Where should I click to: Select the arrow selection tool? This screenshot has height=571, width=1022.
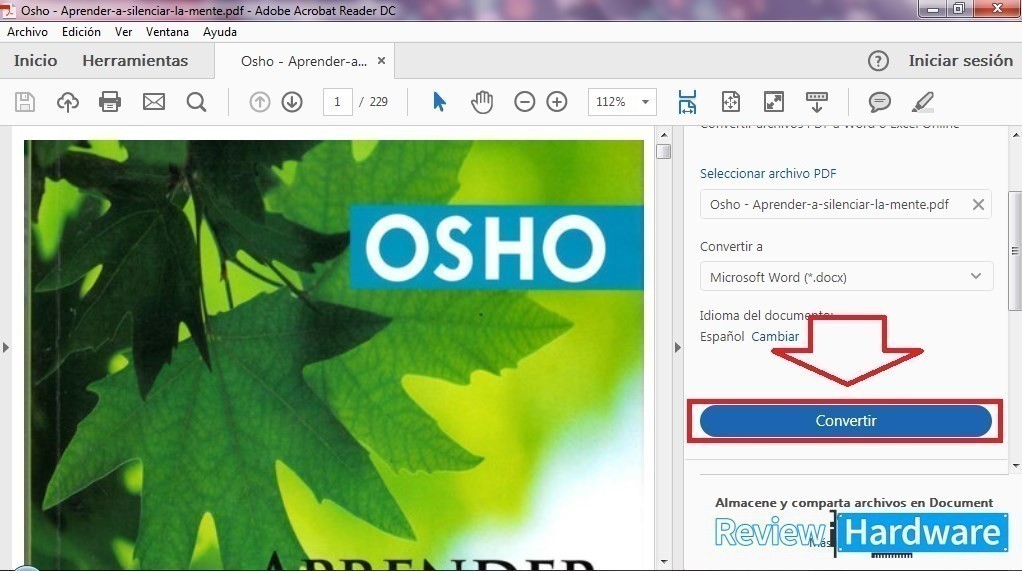tap(439, 102)
